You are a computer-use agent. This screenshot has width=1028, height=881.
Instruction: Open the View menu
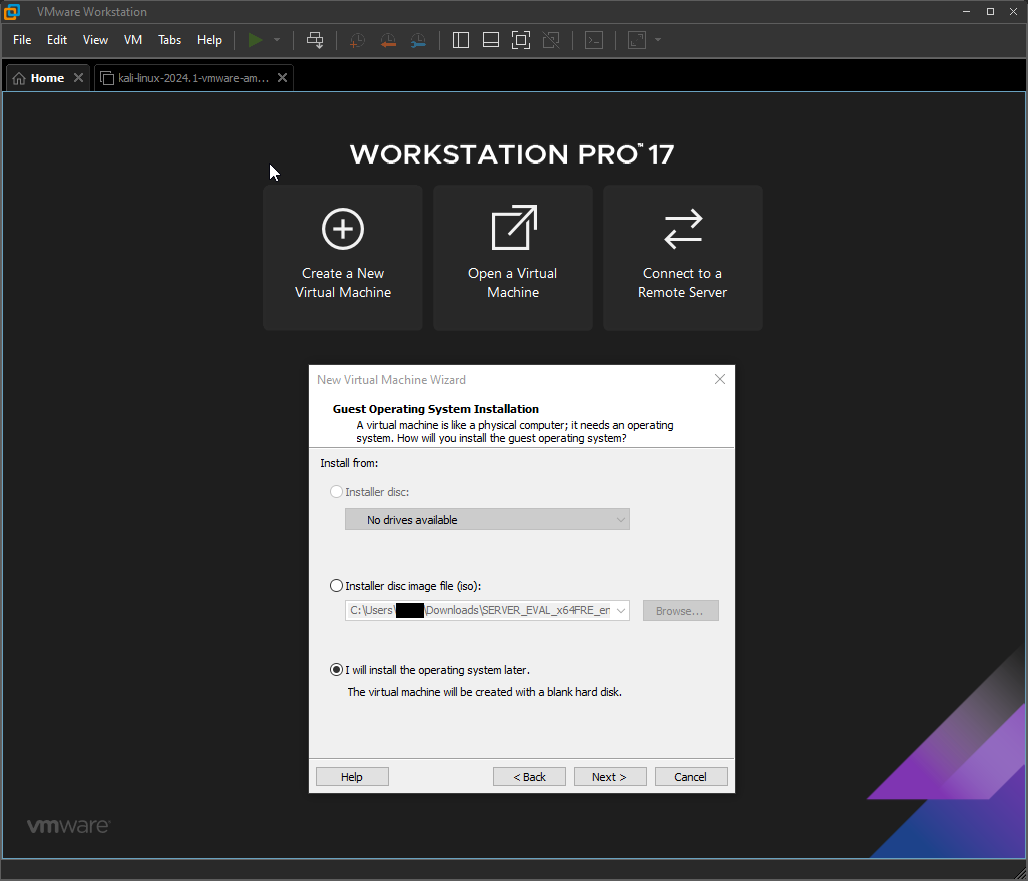[95, 40]
